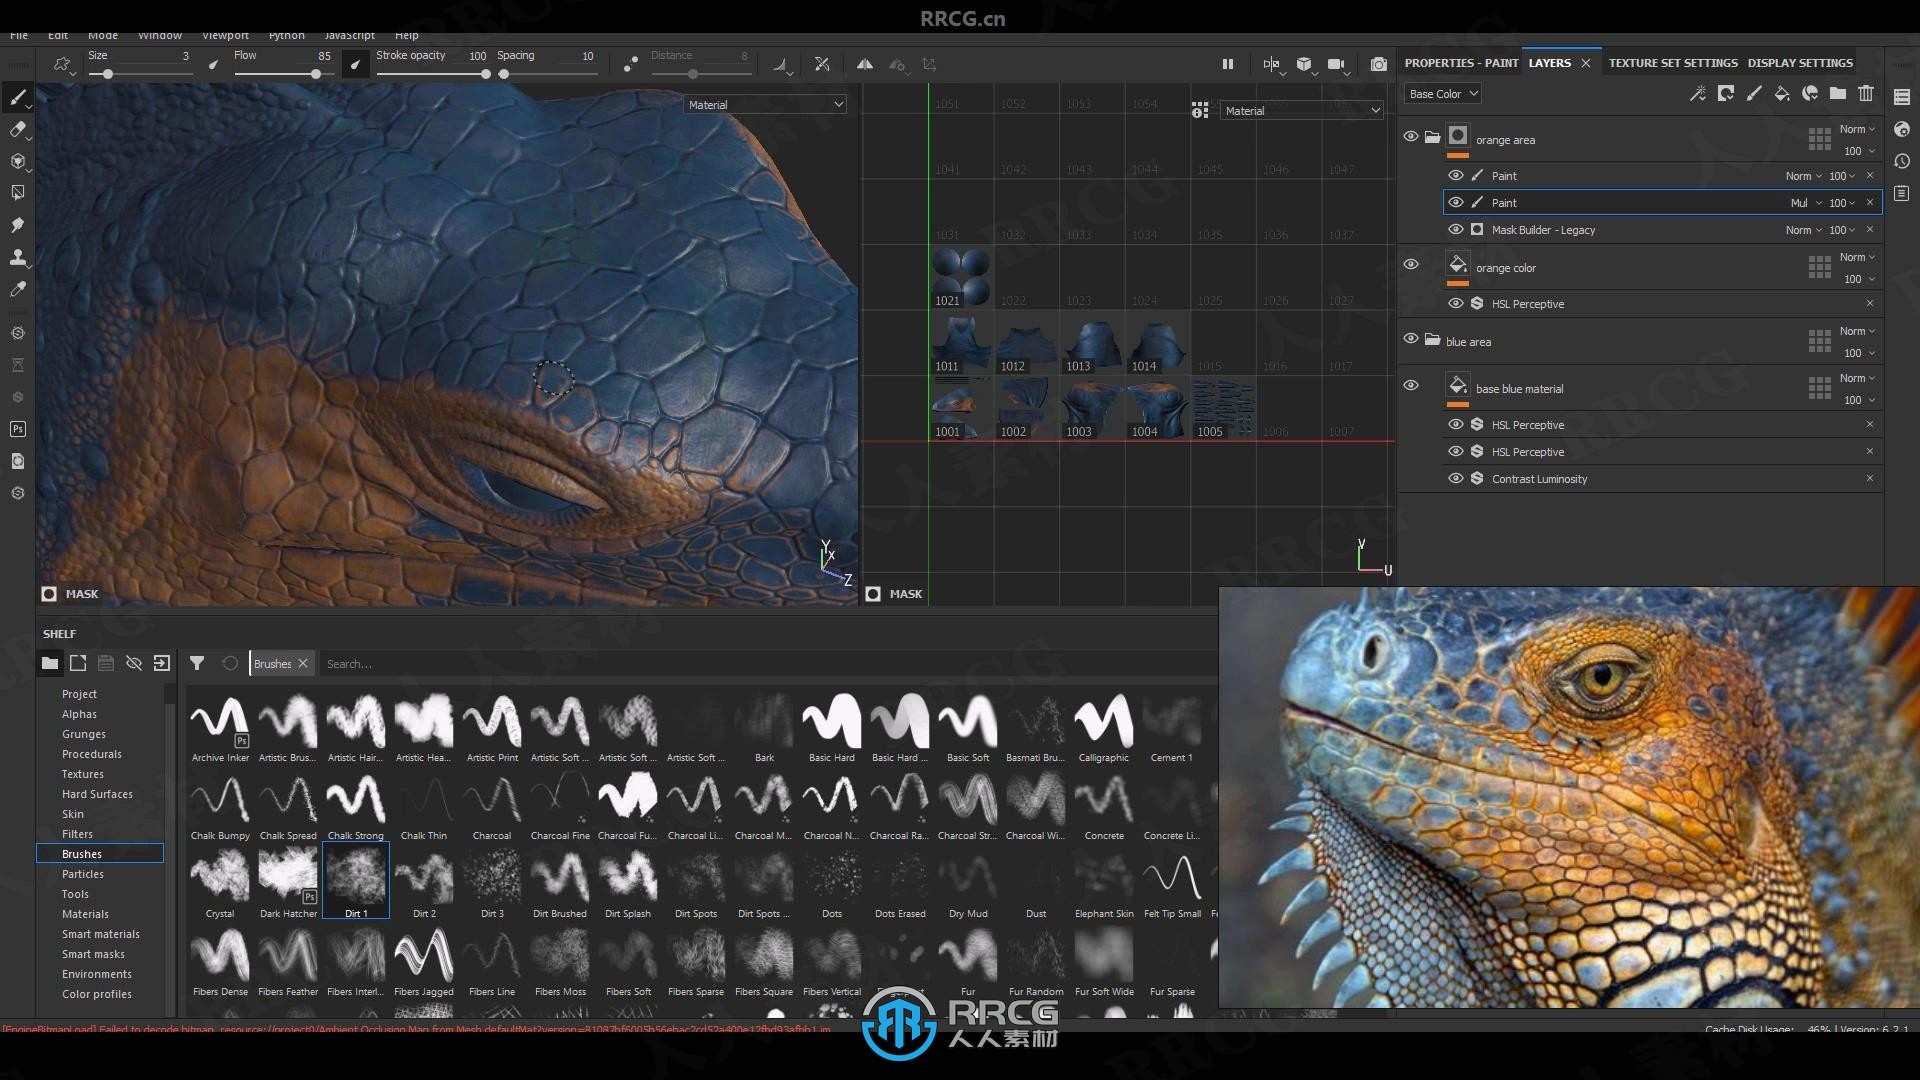This screenshot has height=1080, width=1920.
Task: Click the shelf import resources icon
Action: pos(162,663)
